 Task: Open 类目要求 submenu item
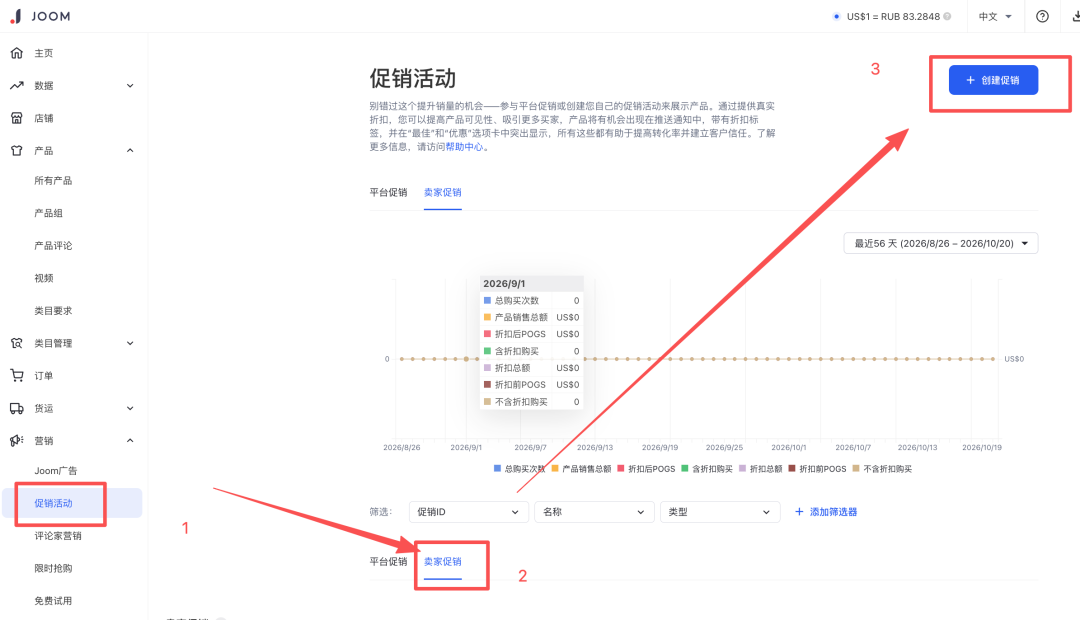(53, 311)
